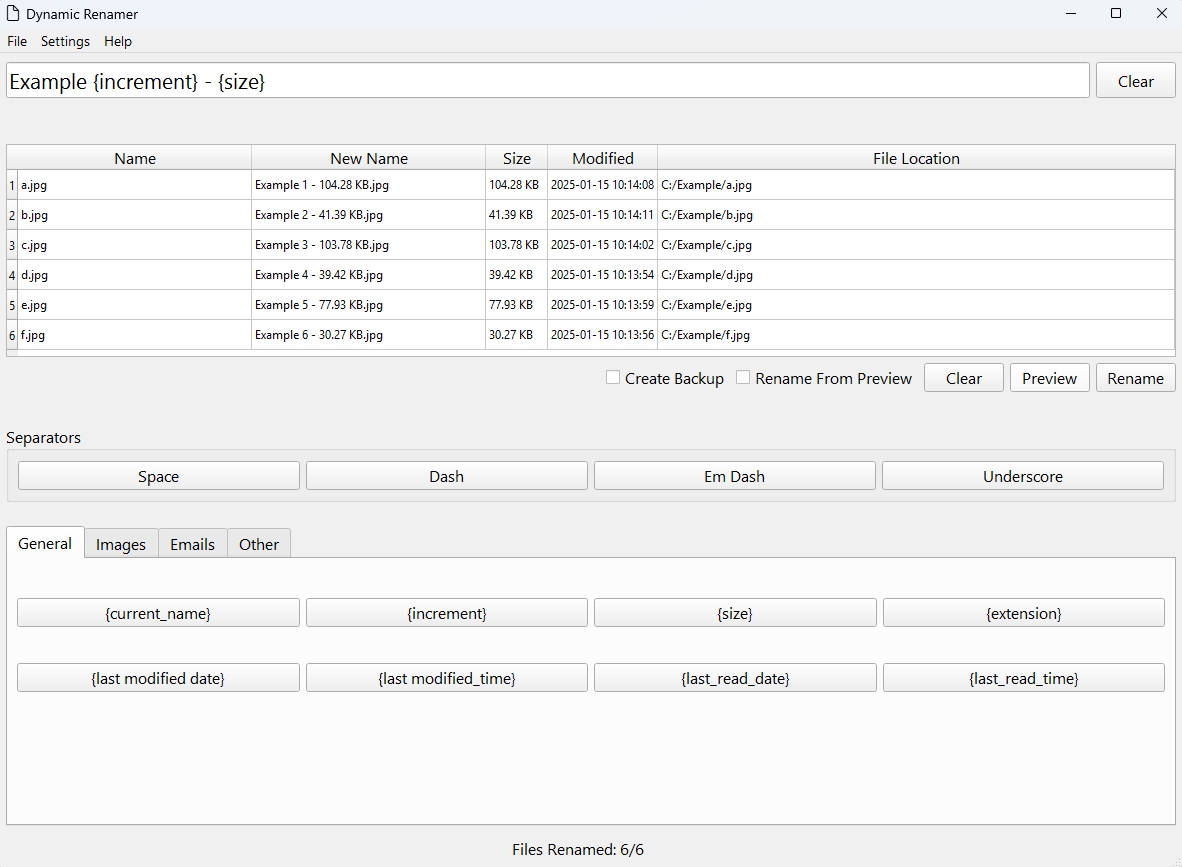The image size is (1182, 867).
Task: Click the New Name column header
Action: pyautogui.click(x=369, y=158)
